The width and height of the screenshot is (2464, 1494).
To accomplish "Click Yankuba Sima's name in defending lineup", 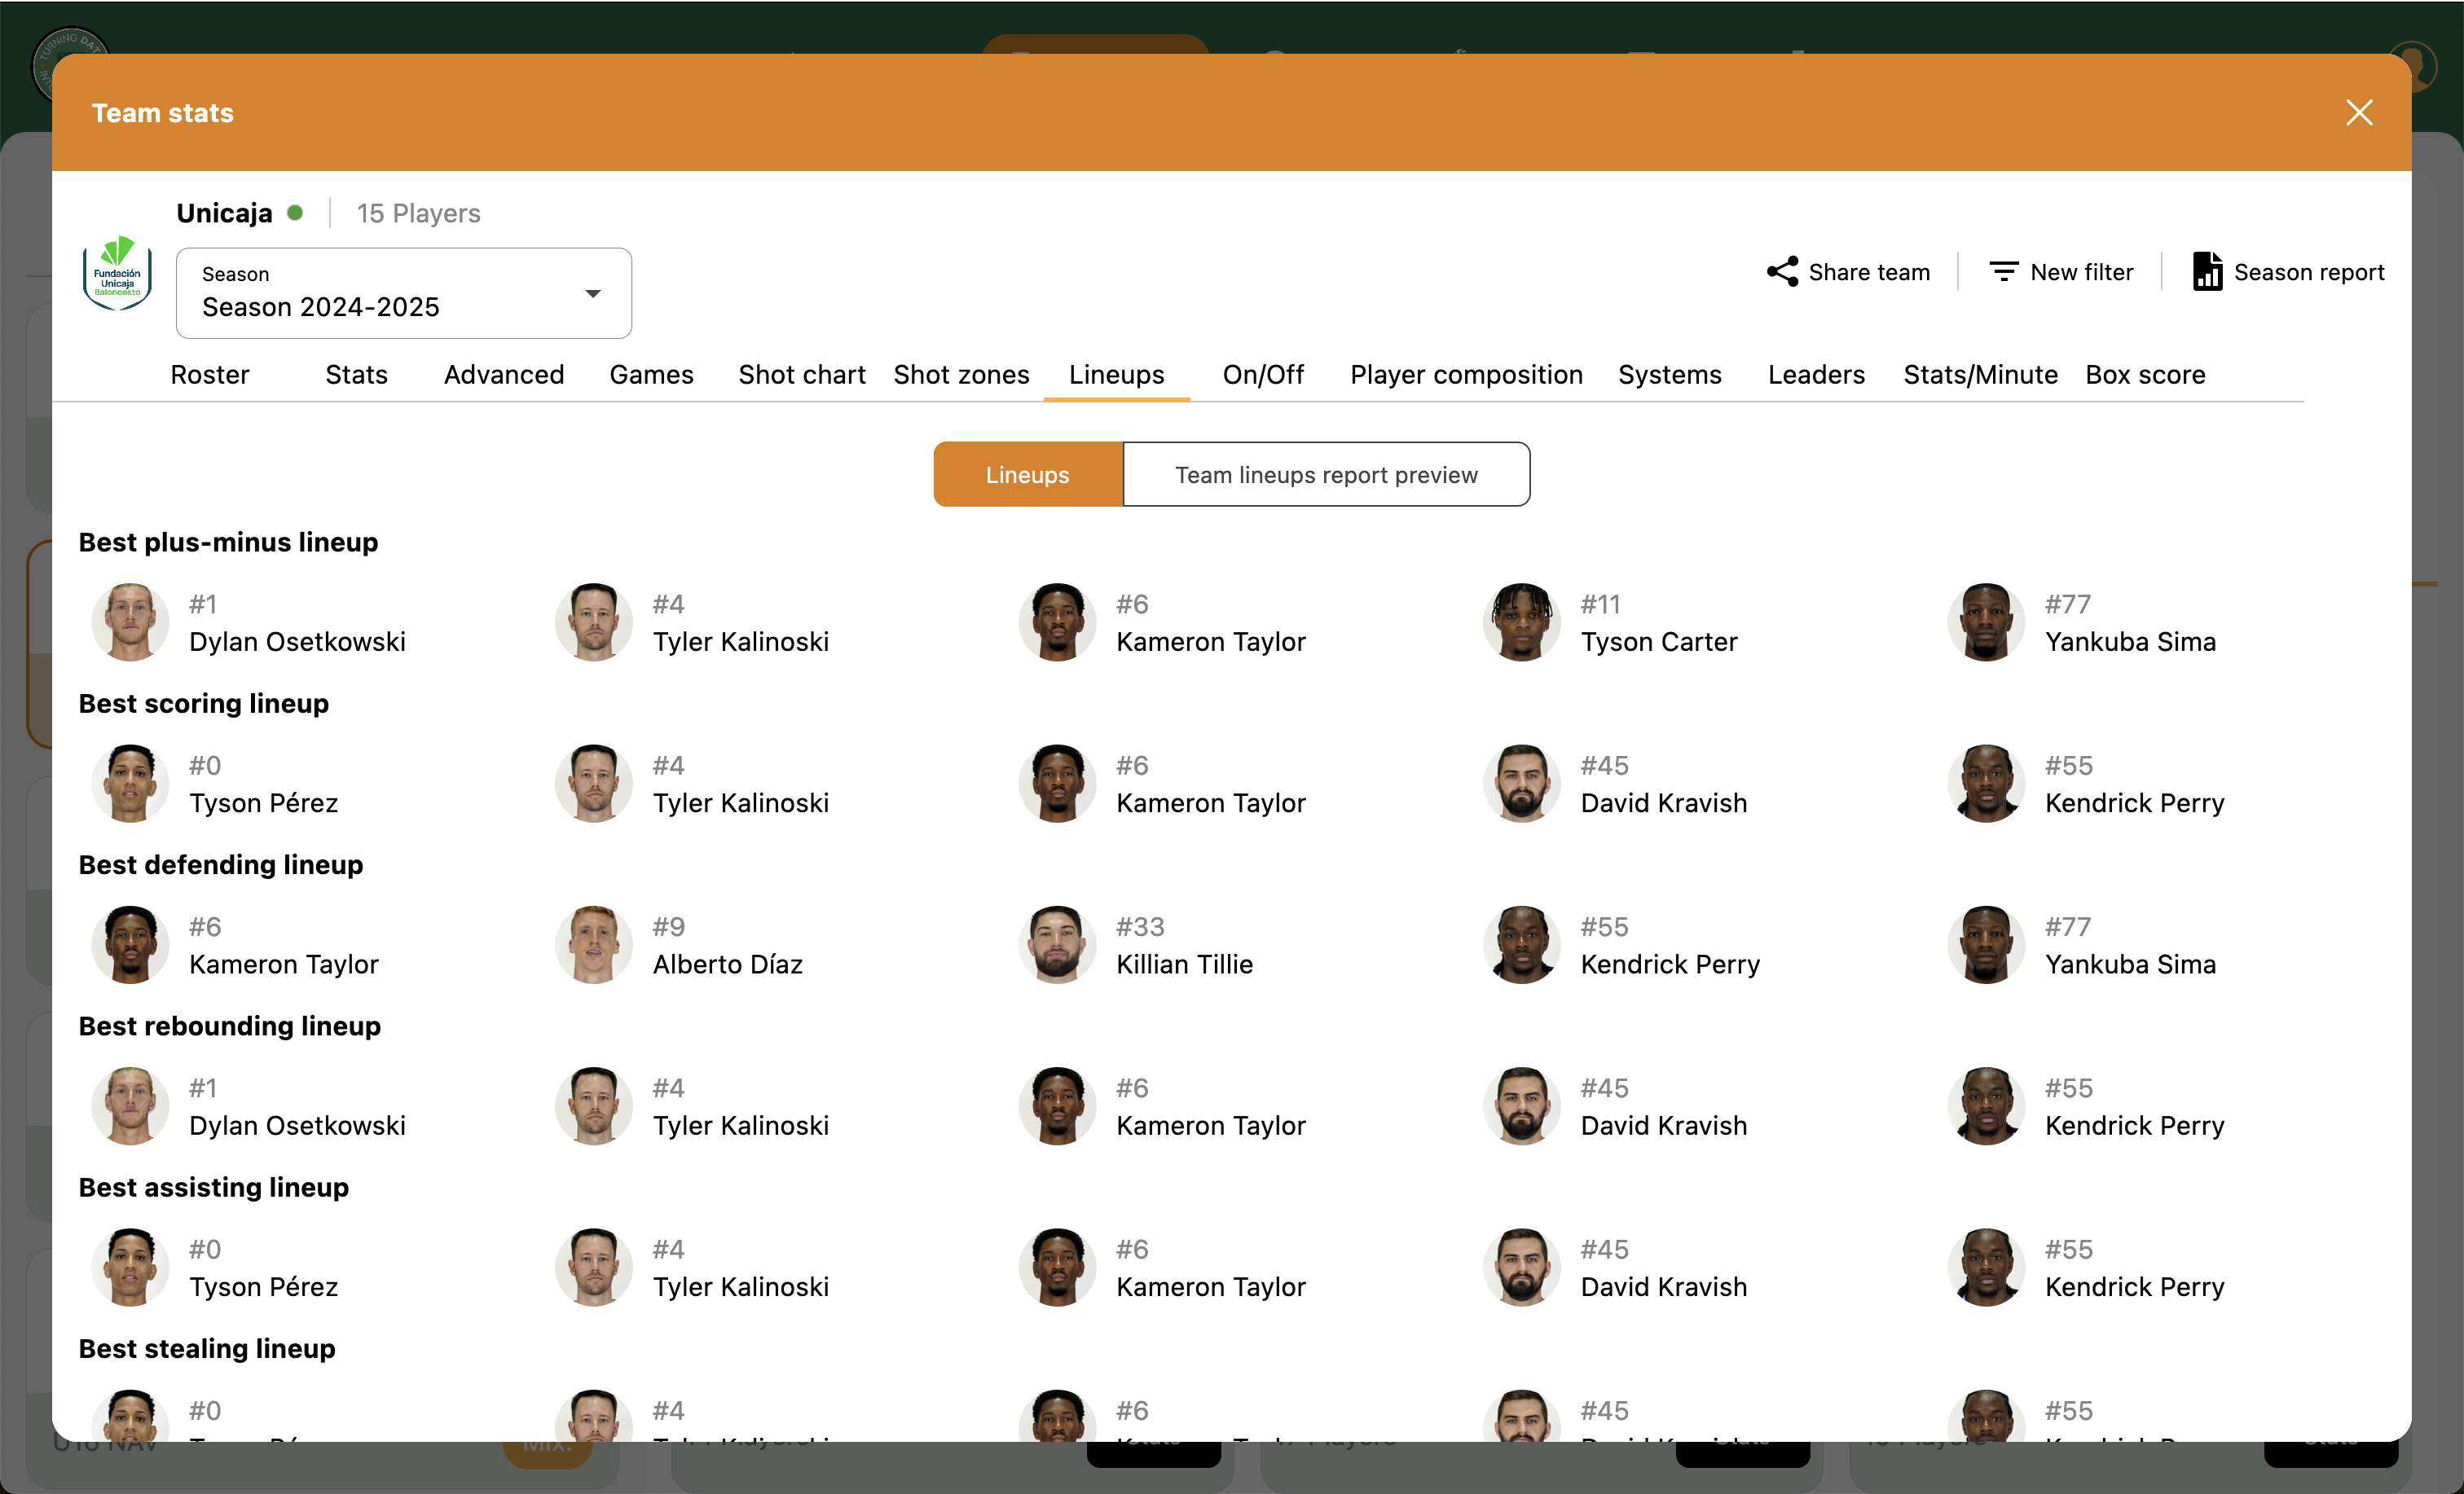I will tap(2130, 965).
